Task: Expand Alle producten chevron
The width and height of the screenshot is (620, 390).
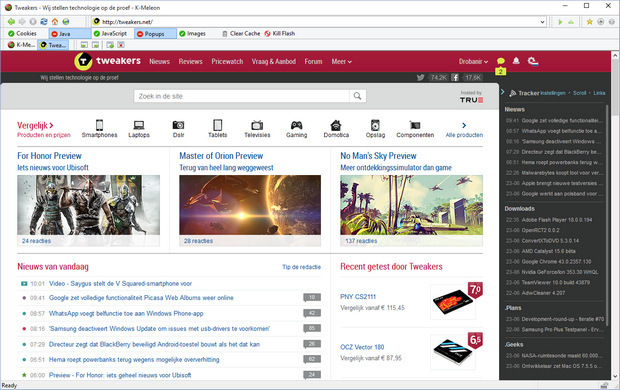Action: tap(464, 125)
